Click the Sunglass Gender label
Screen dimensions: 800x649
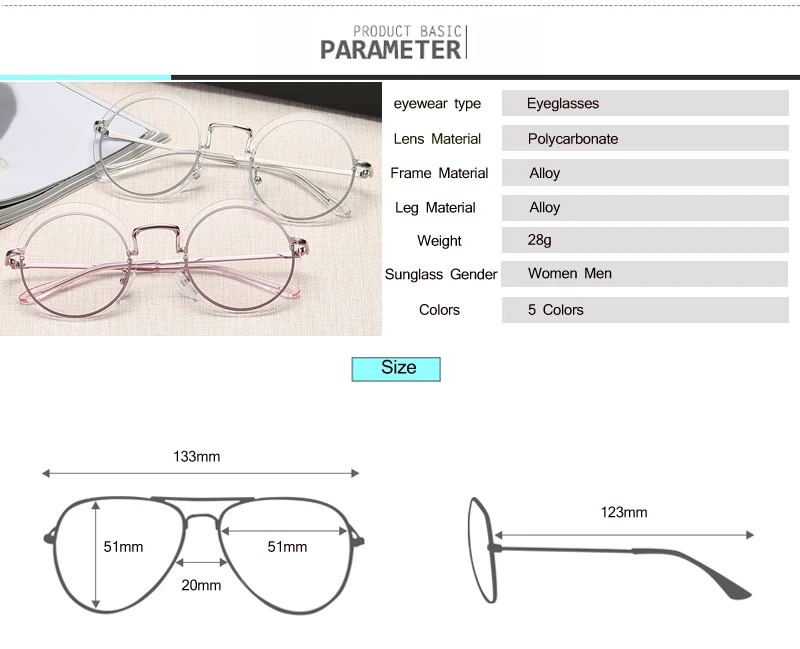click(x=441, y=274)
